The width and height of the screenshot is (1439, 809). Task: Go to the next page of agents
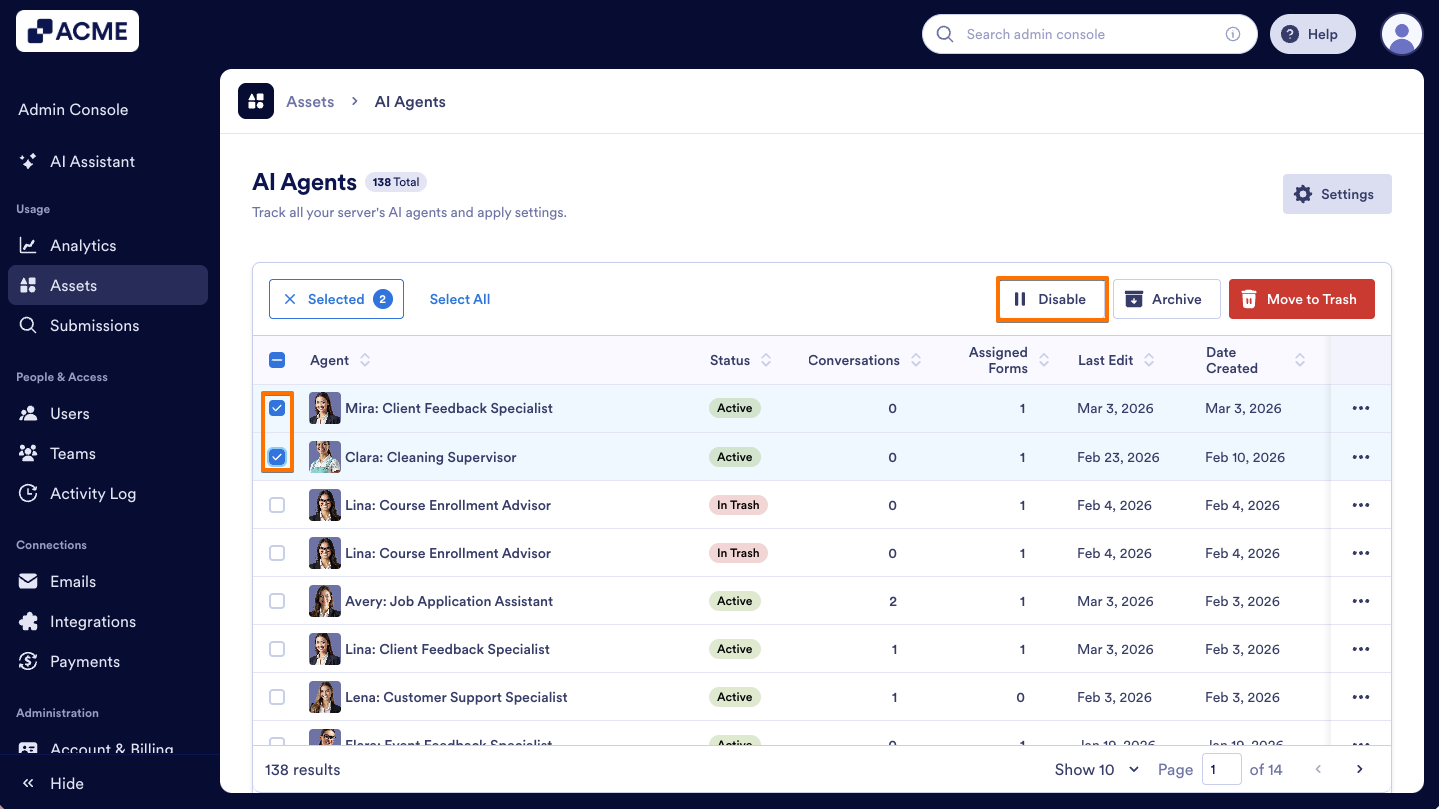click(x=1359, y=769)
